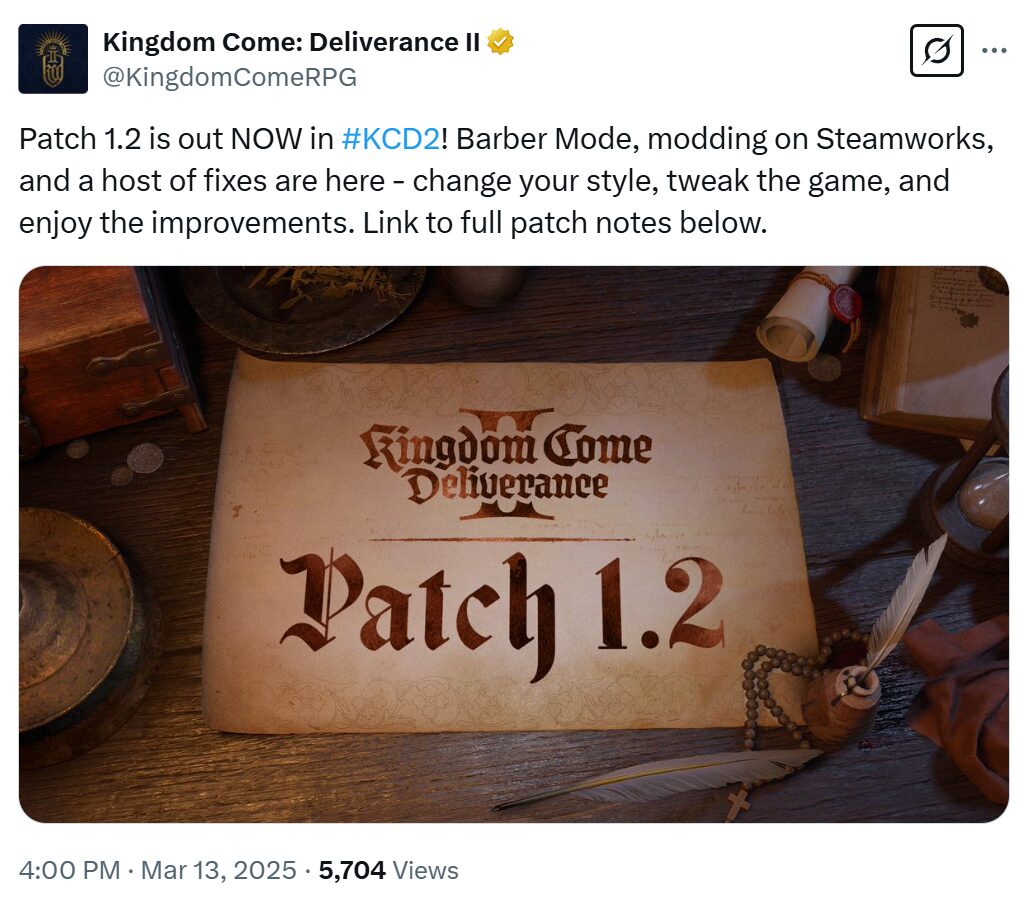Click the Grok slash icon button
This screenshot has width=1033, height=913.
click(936, 51)
